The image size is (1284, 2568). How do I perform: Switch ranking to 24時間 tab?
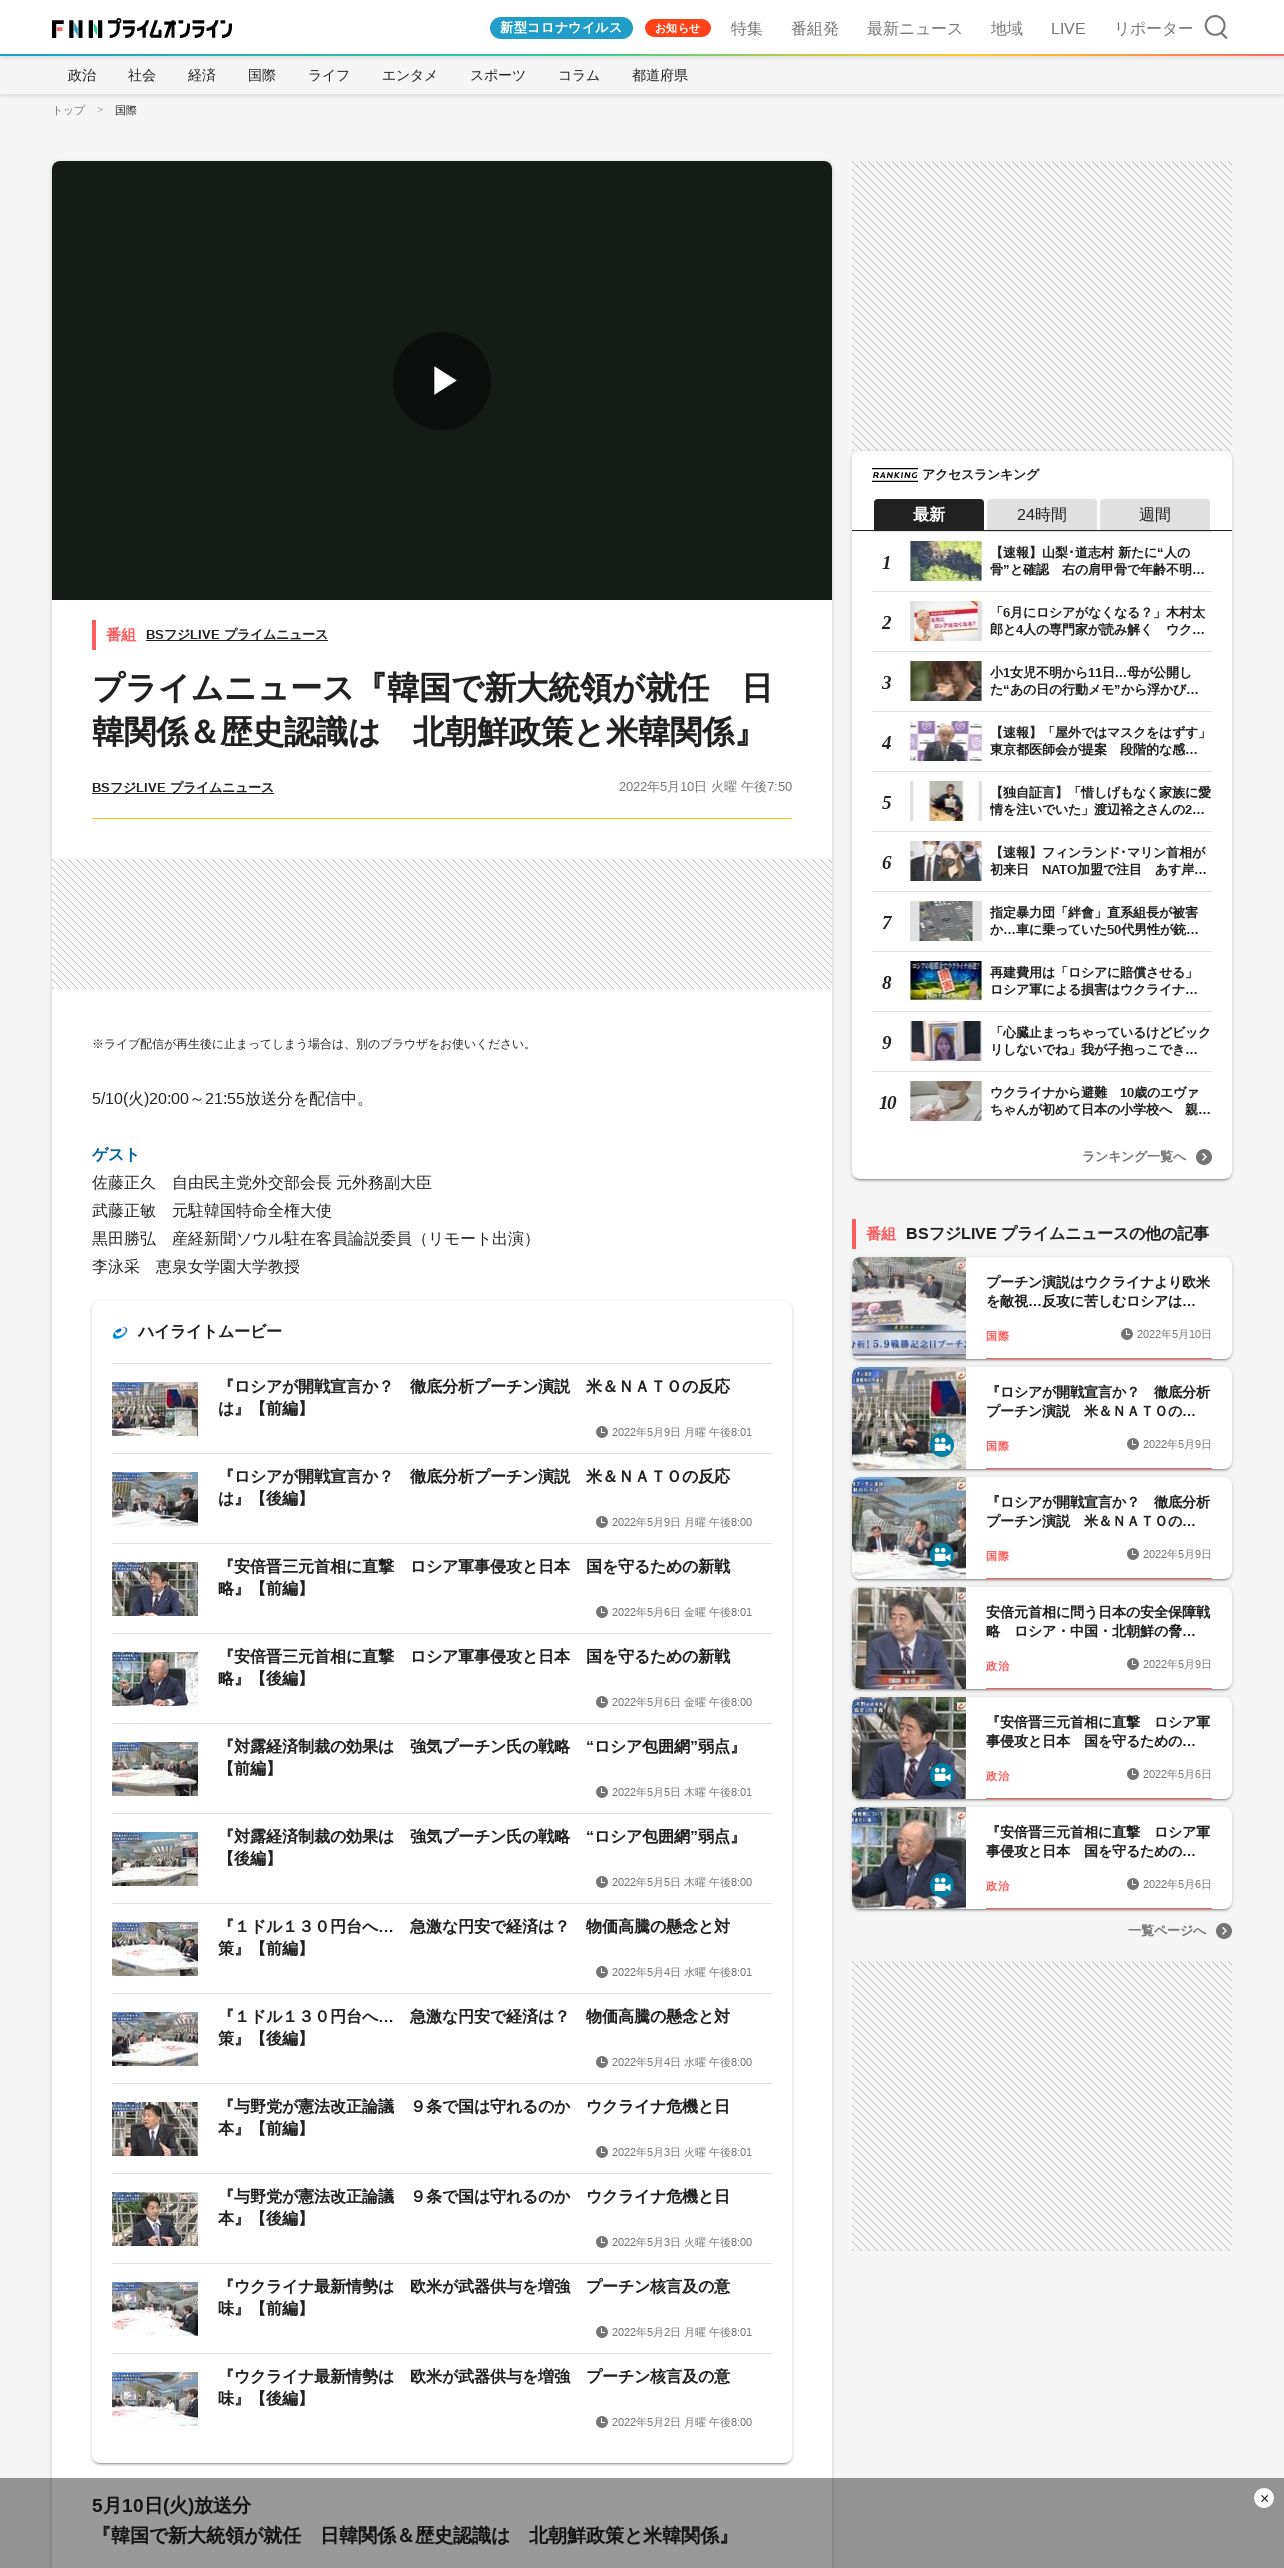[x=1042, y=514]
